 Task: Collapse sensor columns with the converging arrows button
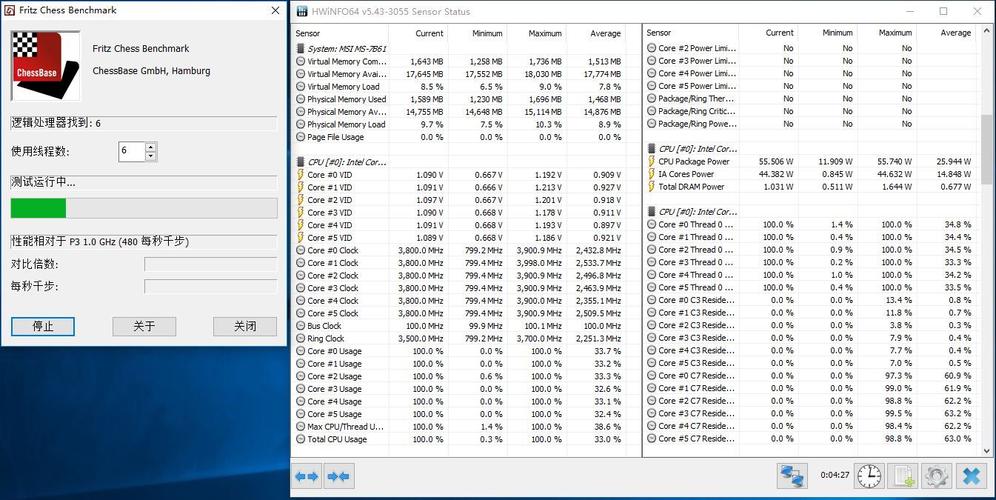[339, 476]
